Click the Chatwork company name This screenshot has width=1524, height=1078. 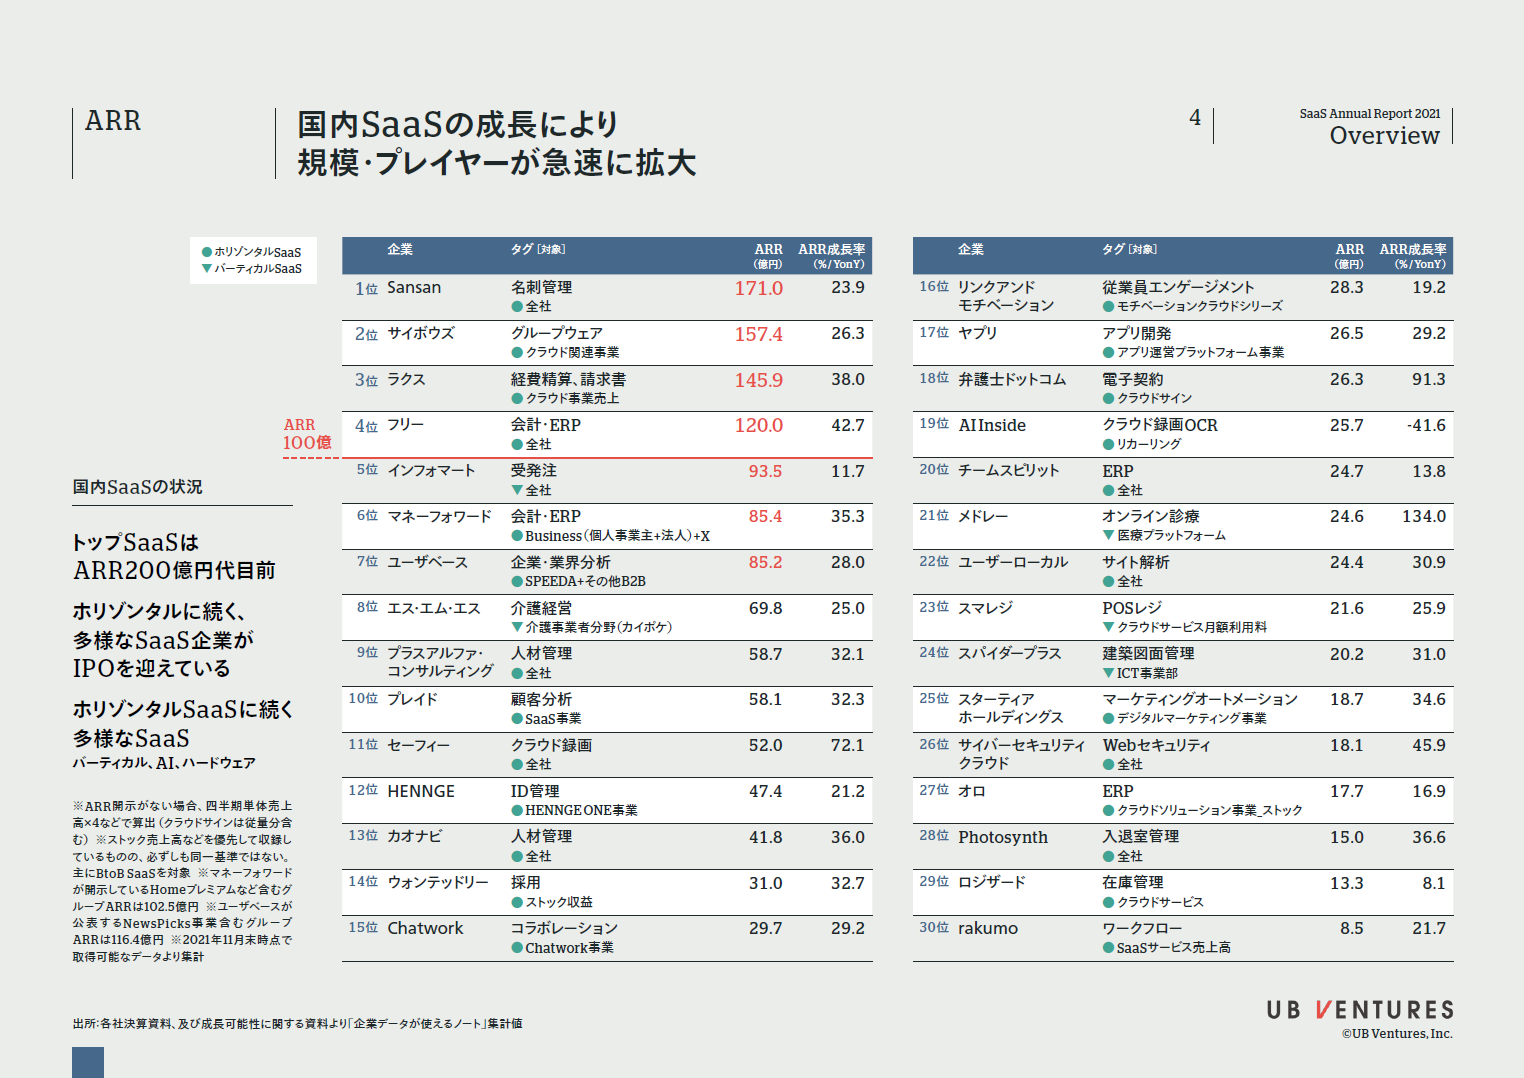point(425,928)
